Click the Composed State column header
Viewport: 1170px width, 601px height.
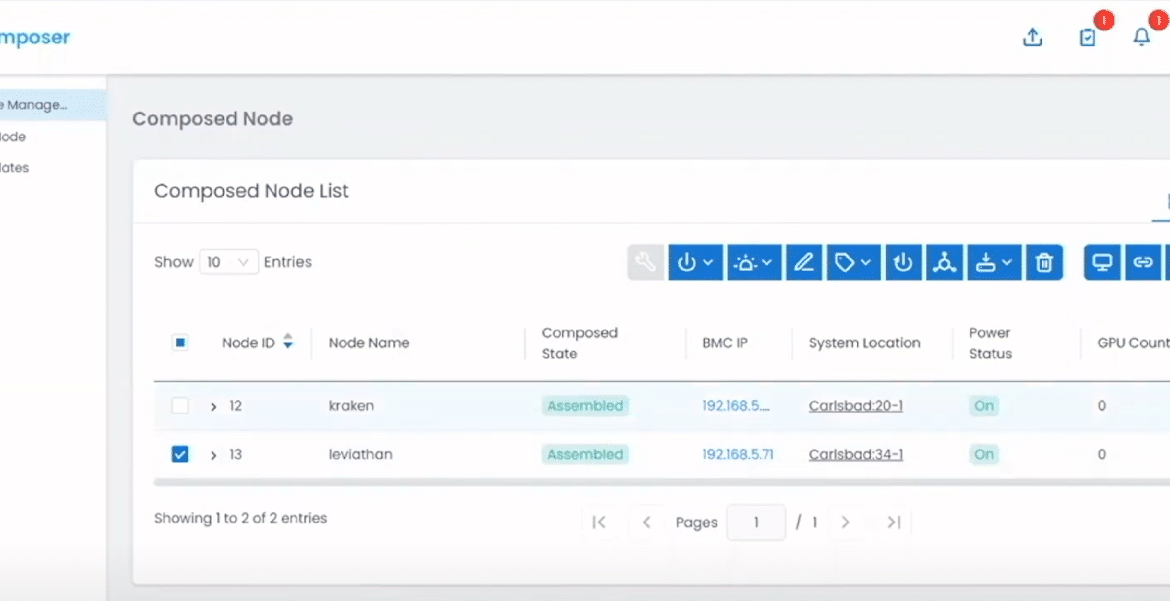579,343
